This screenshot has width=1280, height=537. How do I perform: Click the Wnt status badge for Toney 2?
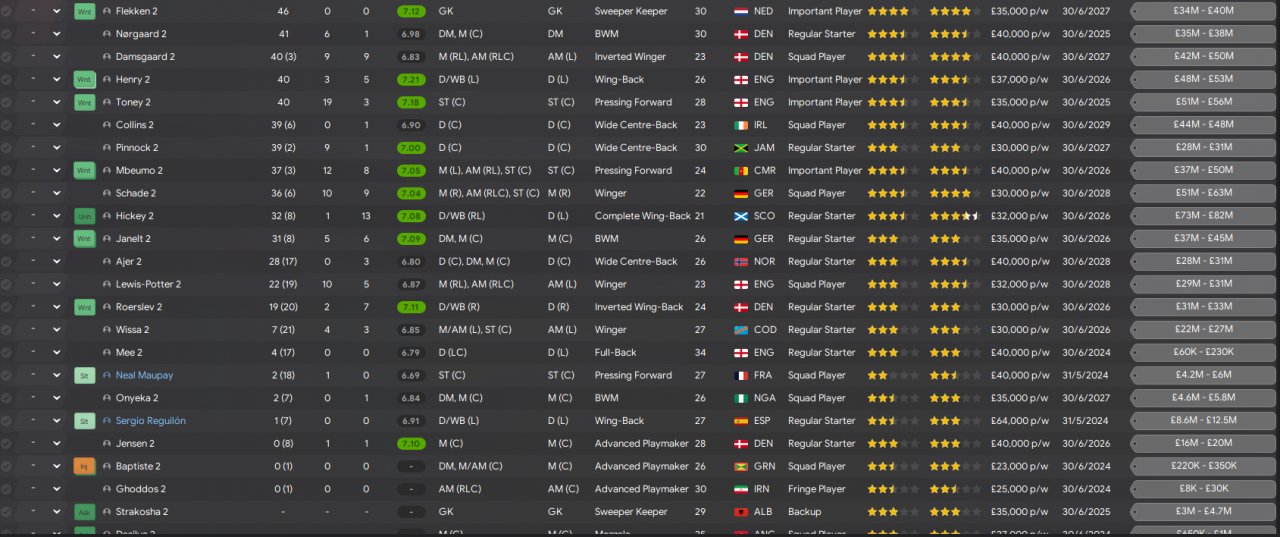[x=85, y=102]
